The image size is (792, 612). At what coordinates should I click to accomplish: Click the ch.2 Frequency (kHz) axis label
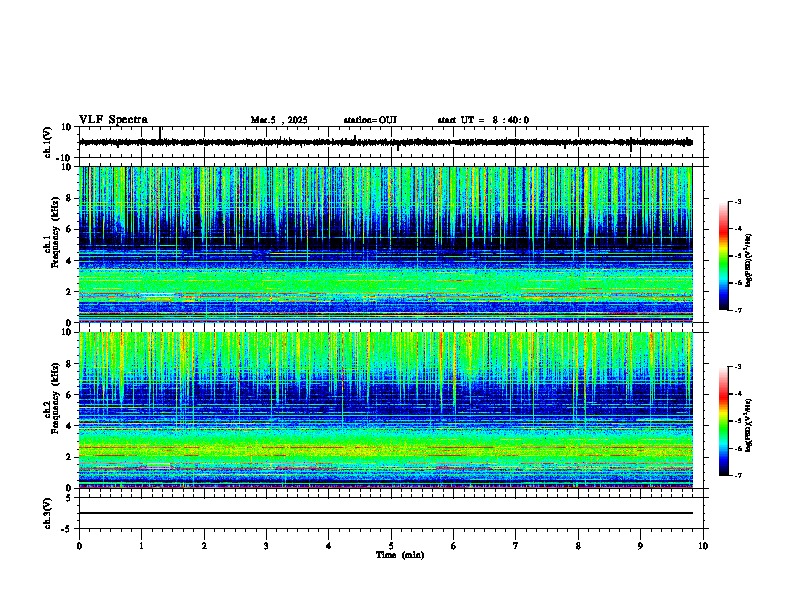click(52, 398)
